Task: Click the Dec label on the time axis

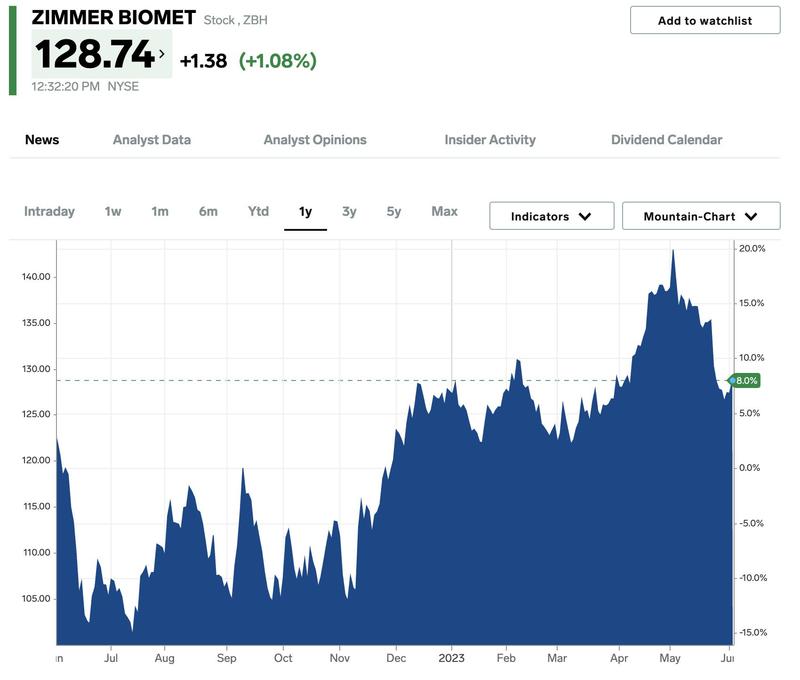Action: point(396,658)
